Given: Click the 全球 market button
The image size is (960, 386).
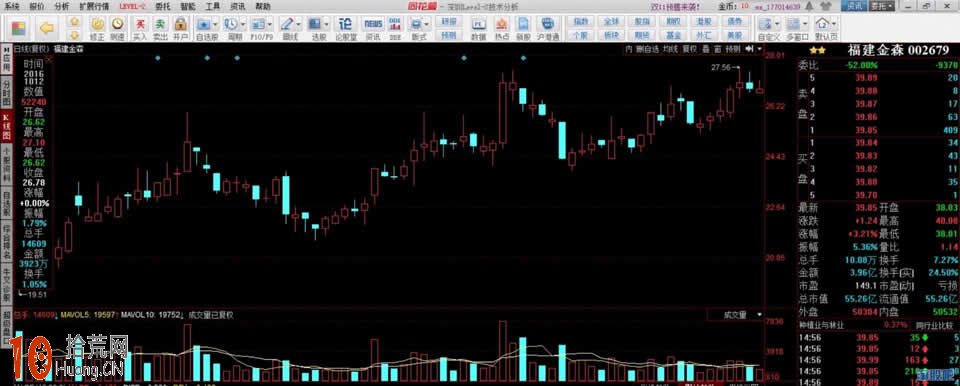Looking at the screenshot, I should point(611,20).
